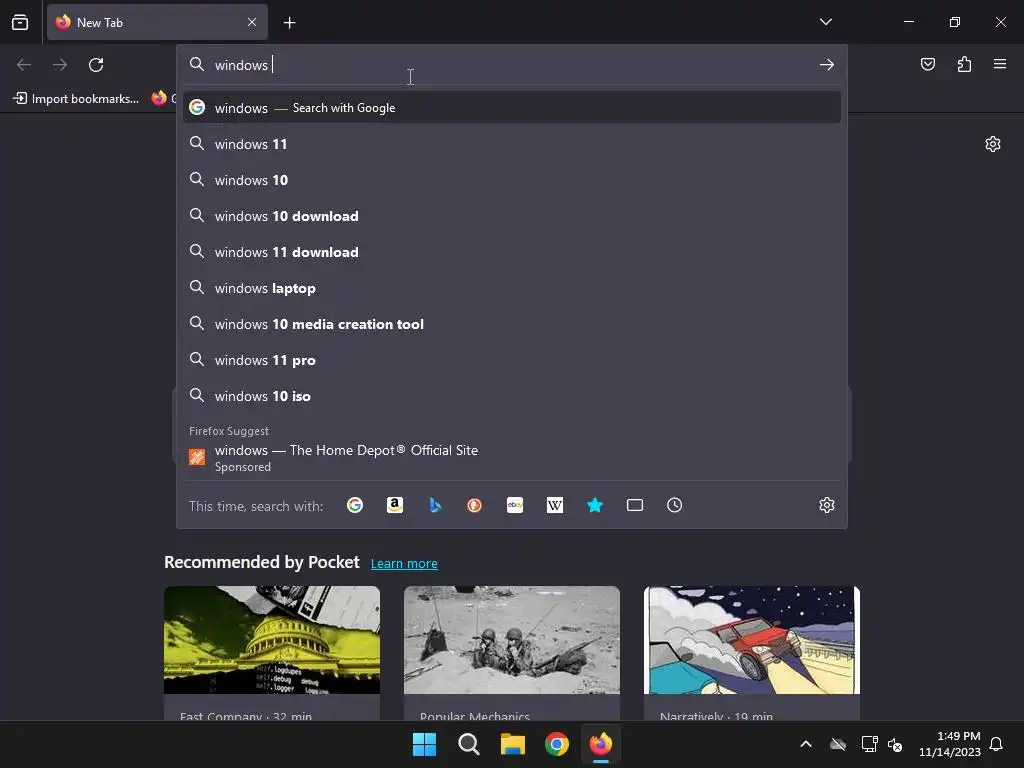
Task: Click the muted volume tray icon
Action: click(x=895, y=744)
